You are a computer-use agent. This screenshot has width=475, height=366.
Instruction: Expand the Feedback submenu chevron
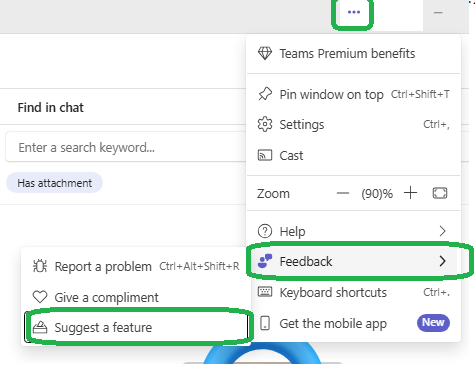tap(442, 261)
